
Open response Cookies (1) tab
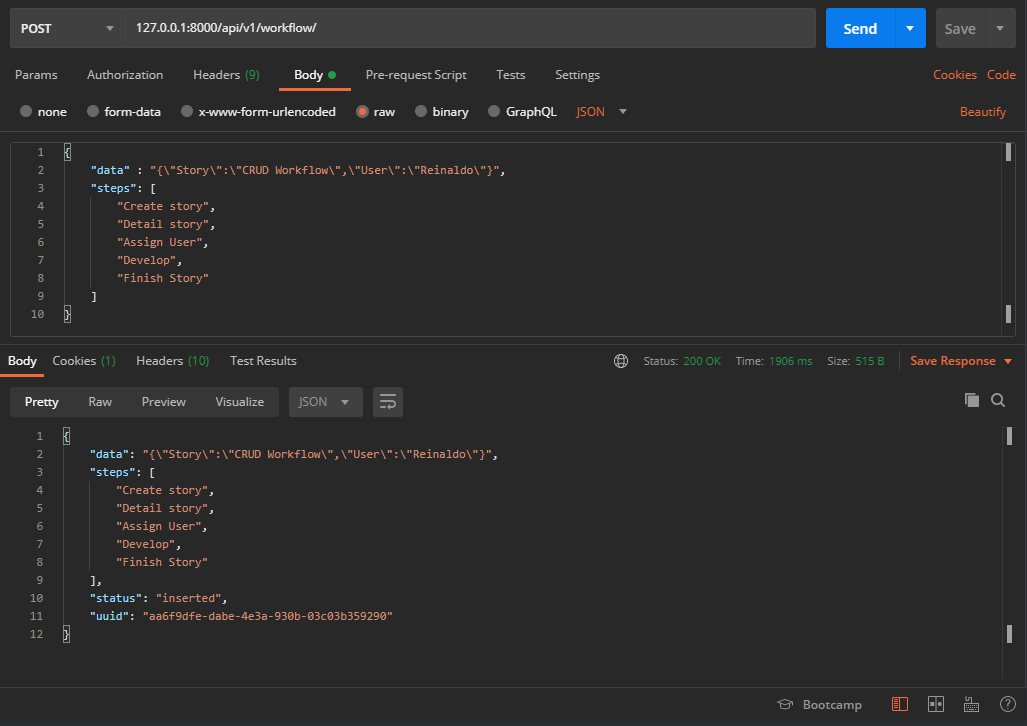[84, 361]
